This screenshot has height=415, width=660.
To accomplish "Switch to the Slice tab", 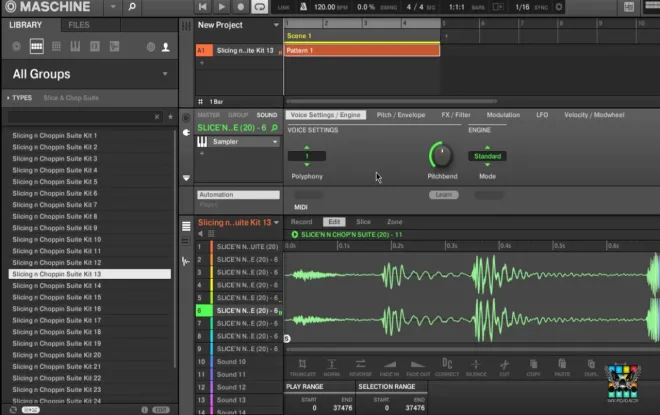I will (x=363, y=222).
